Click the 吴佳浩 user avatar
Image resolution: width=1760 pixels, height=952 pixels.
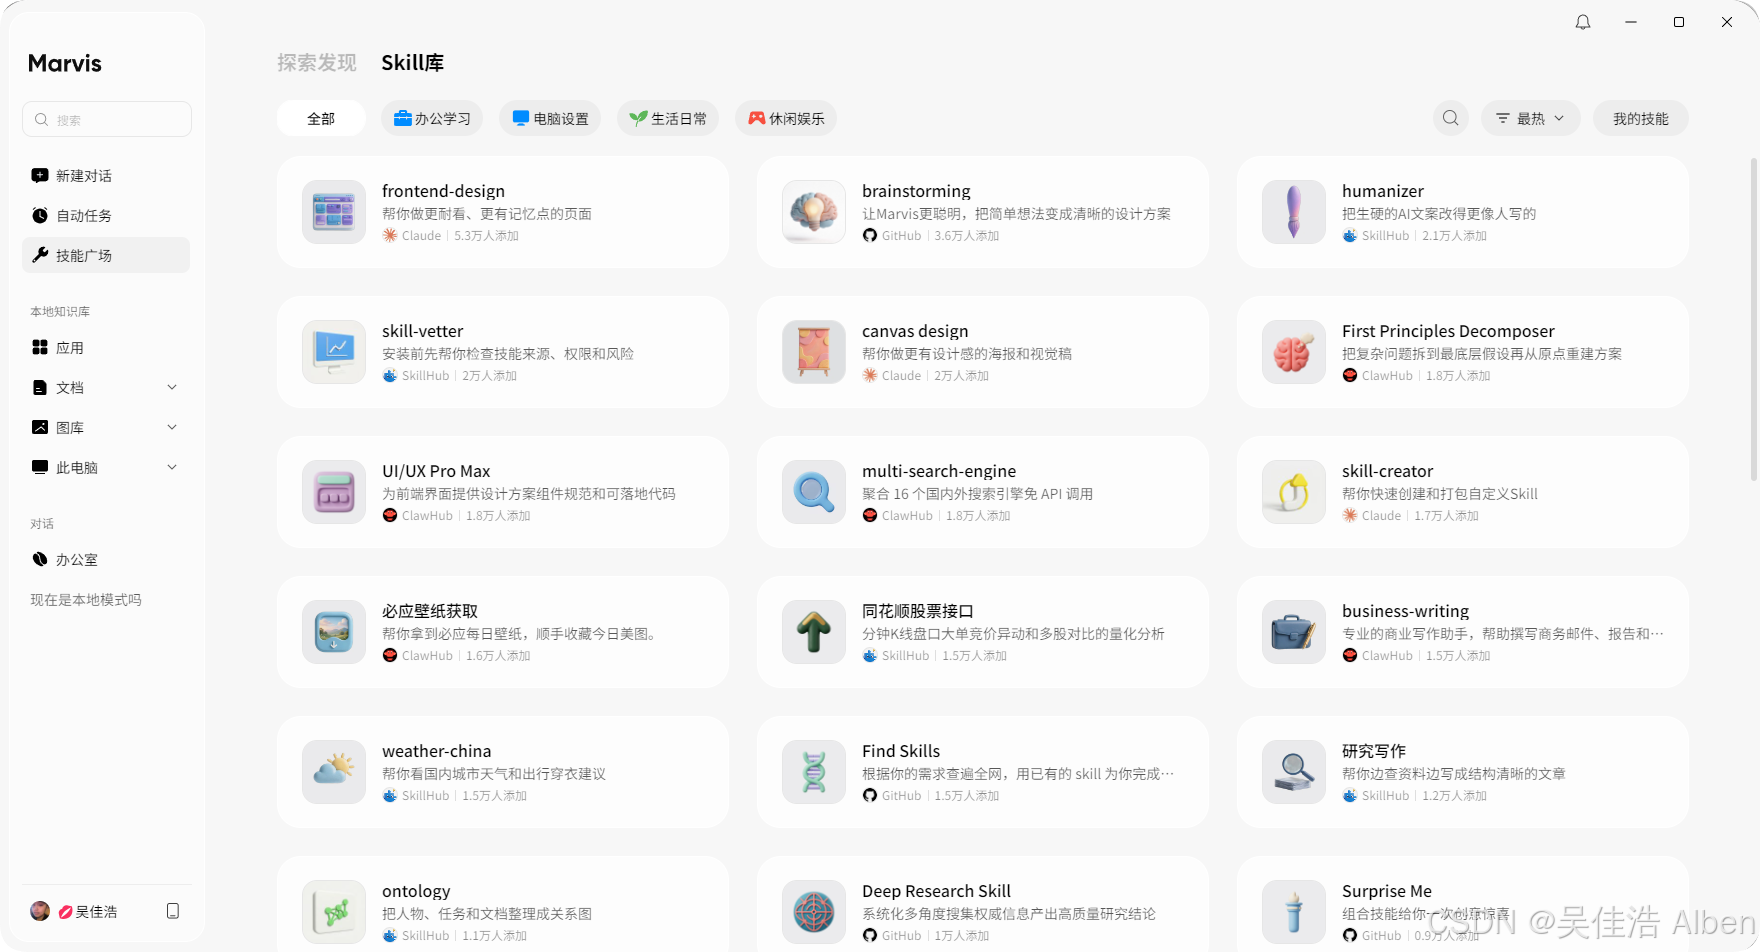40,911
